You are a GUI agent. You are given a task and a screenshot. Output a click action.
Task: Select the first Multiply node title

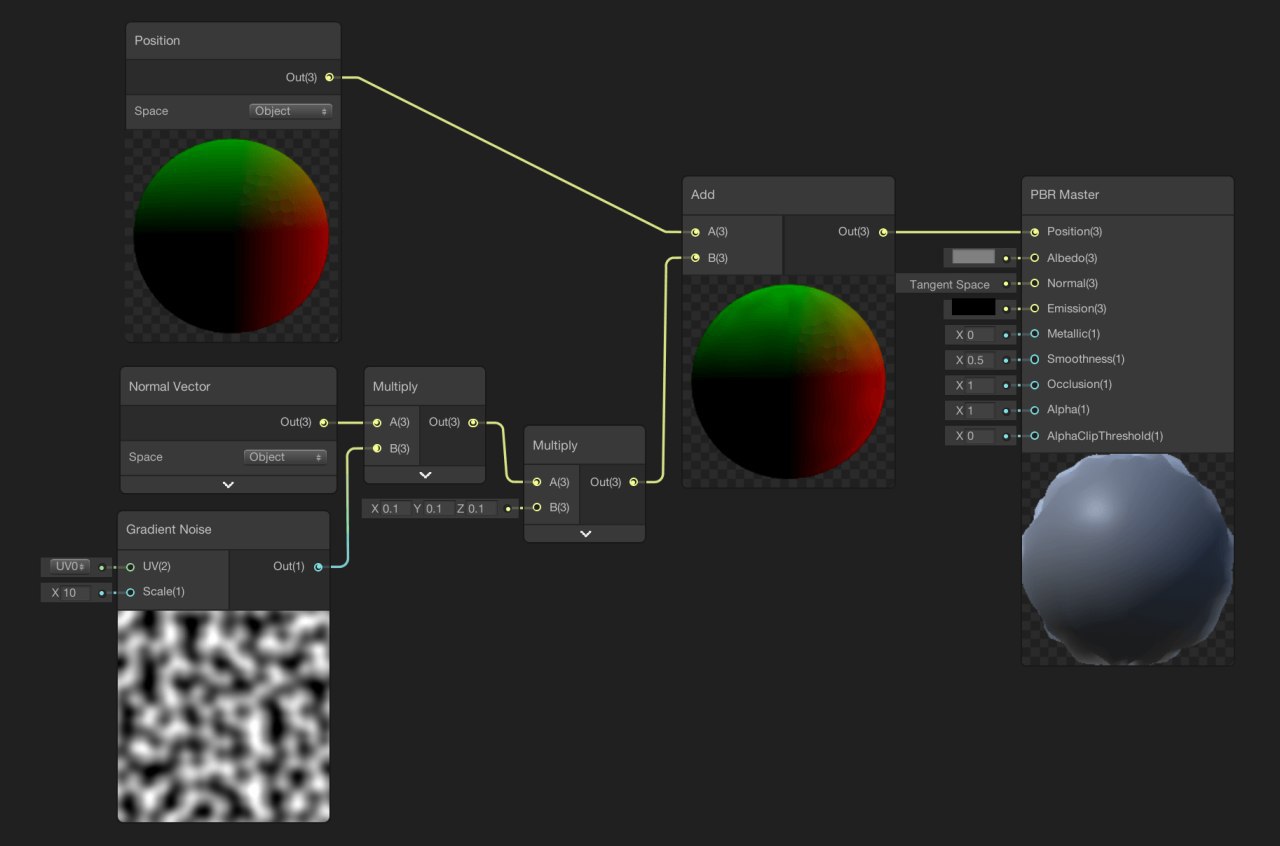point(395,386)
